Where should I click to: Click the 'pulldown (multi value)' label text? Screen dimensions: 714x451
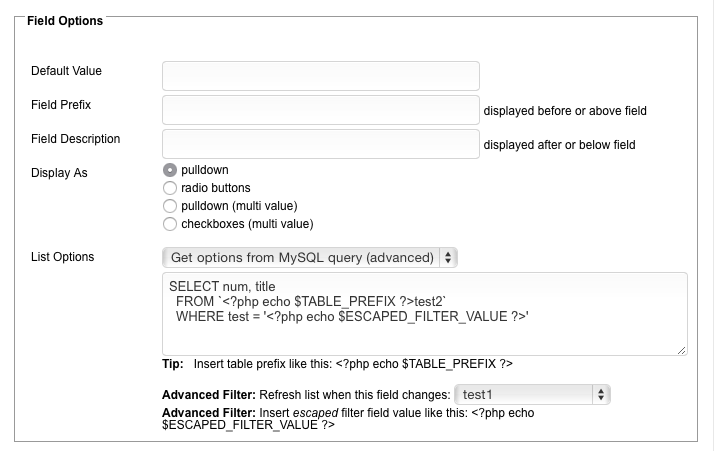pos(239,206)
